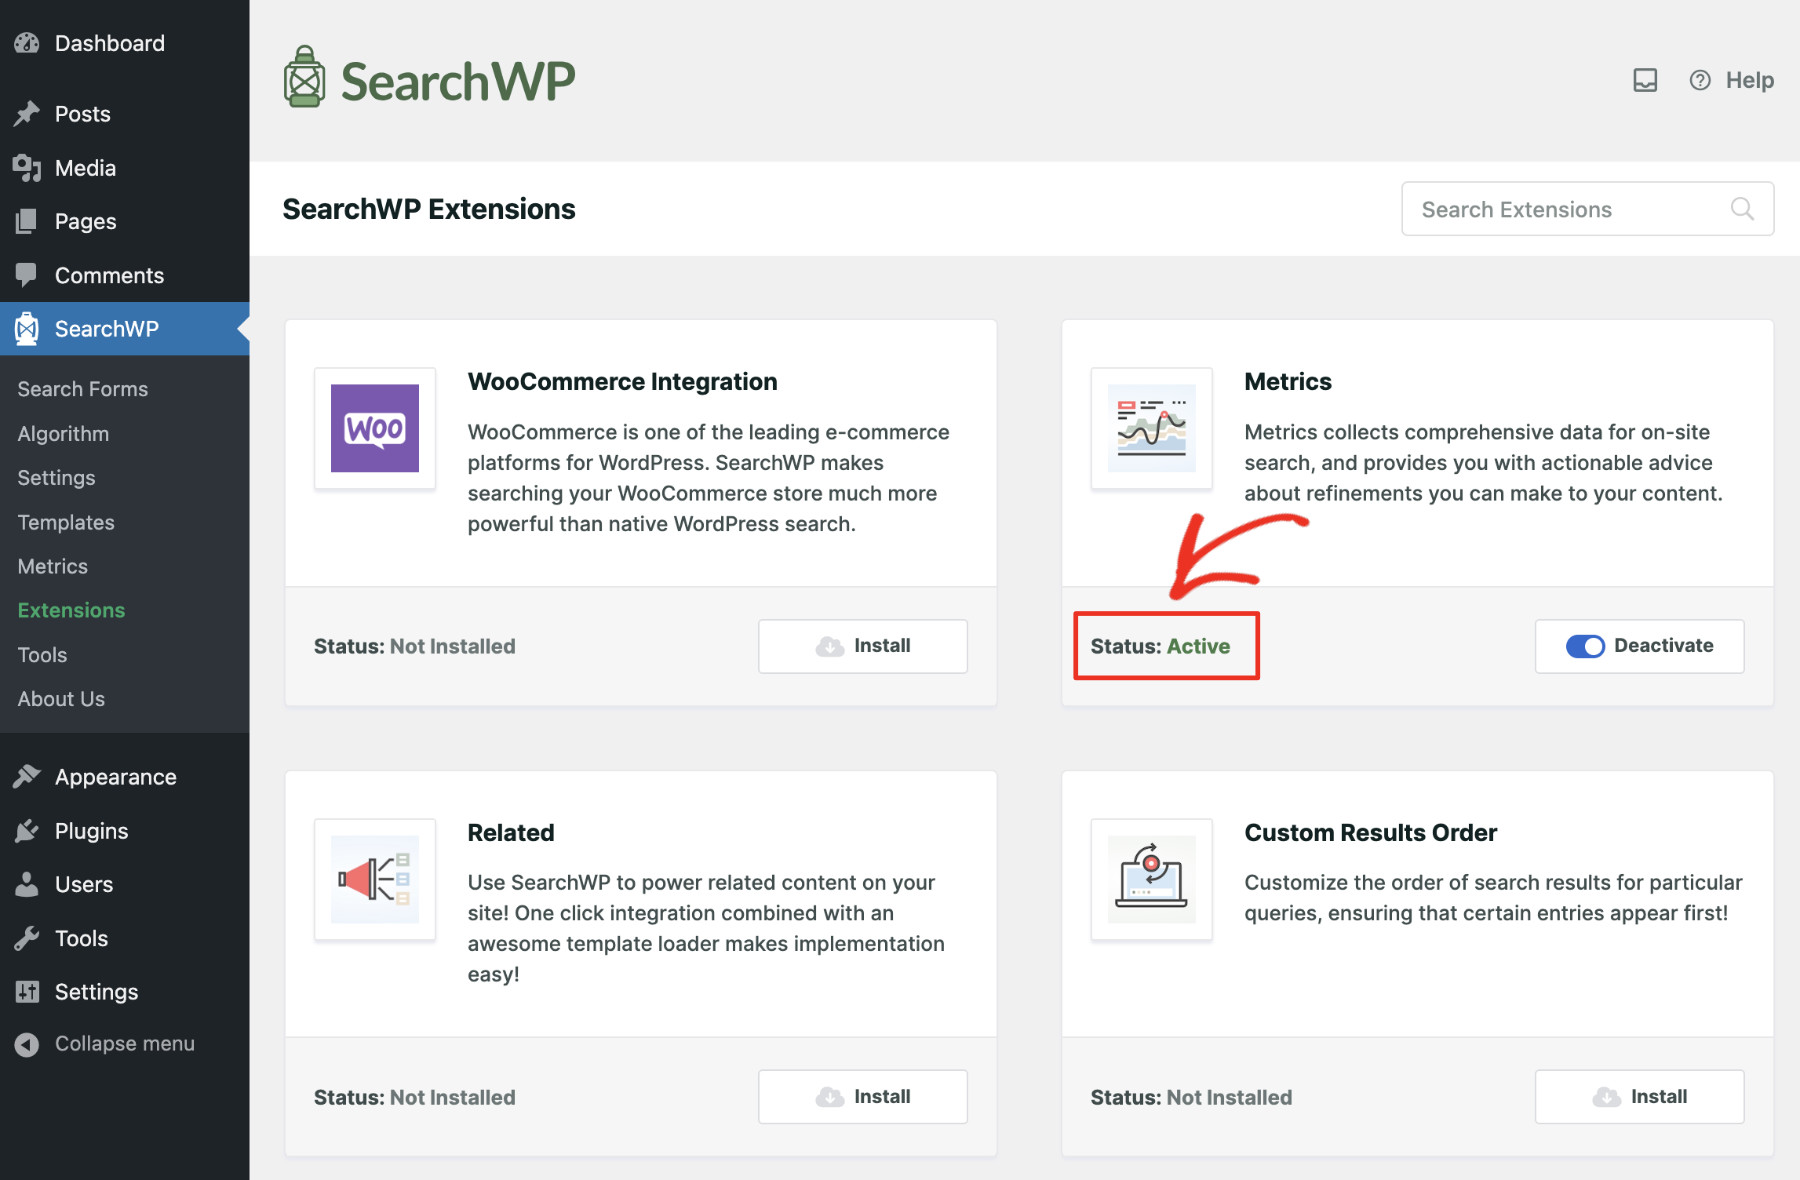The width and height of the screenshot is (1800, 1180).
Task: Click the Help question mark icon
Action: pos(1700,80)
